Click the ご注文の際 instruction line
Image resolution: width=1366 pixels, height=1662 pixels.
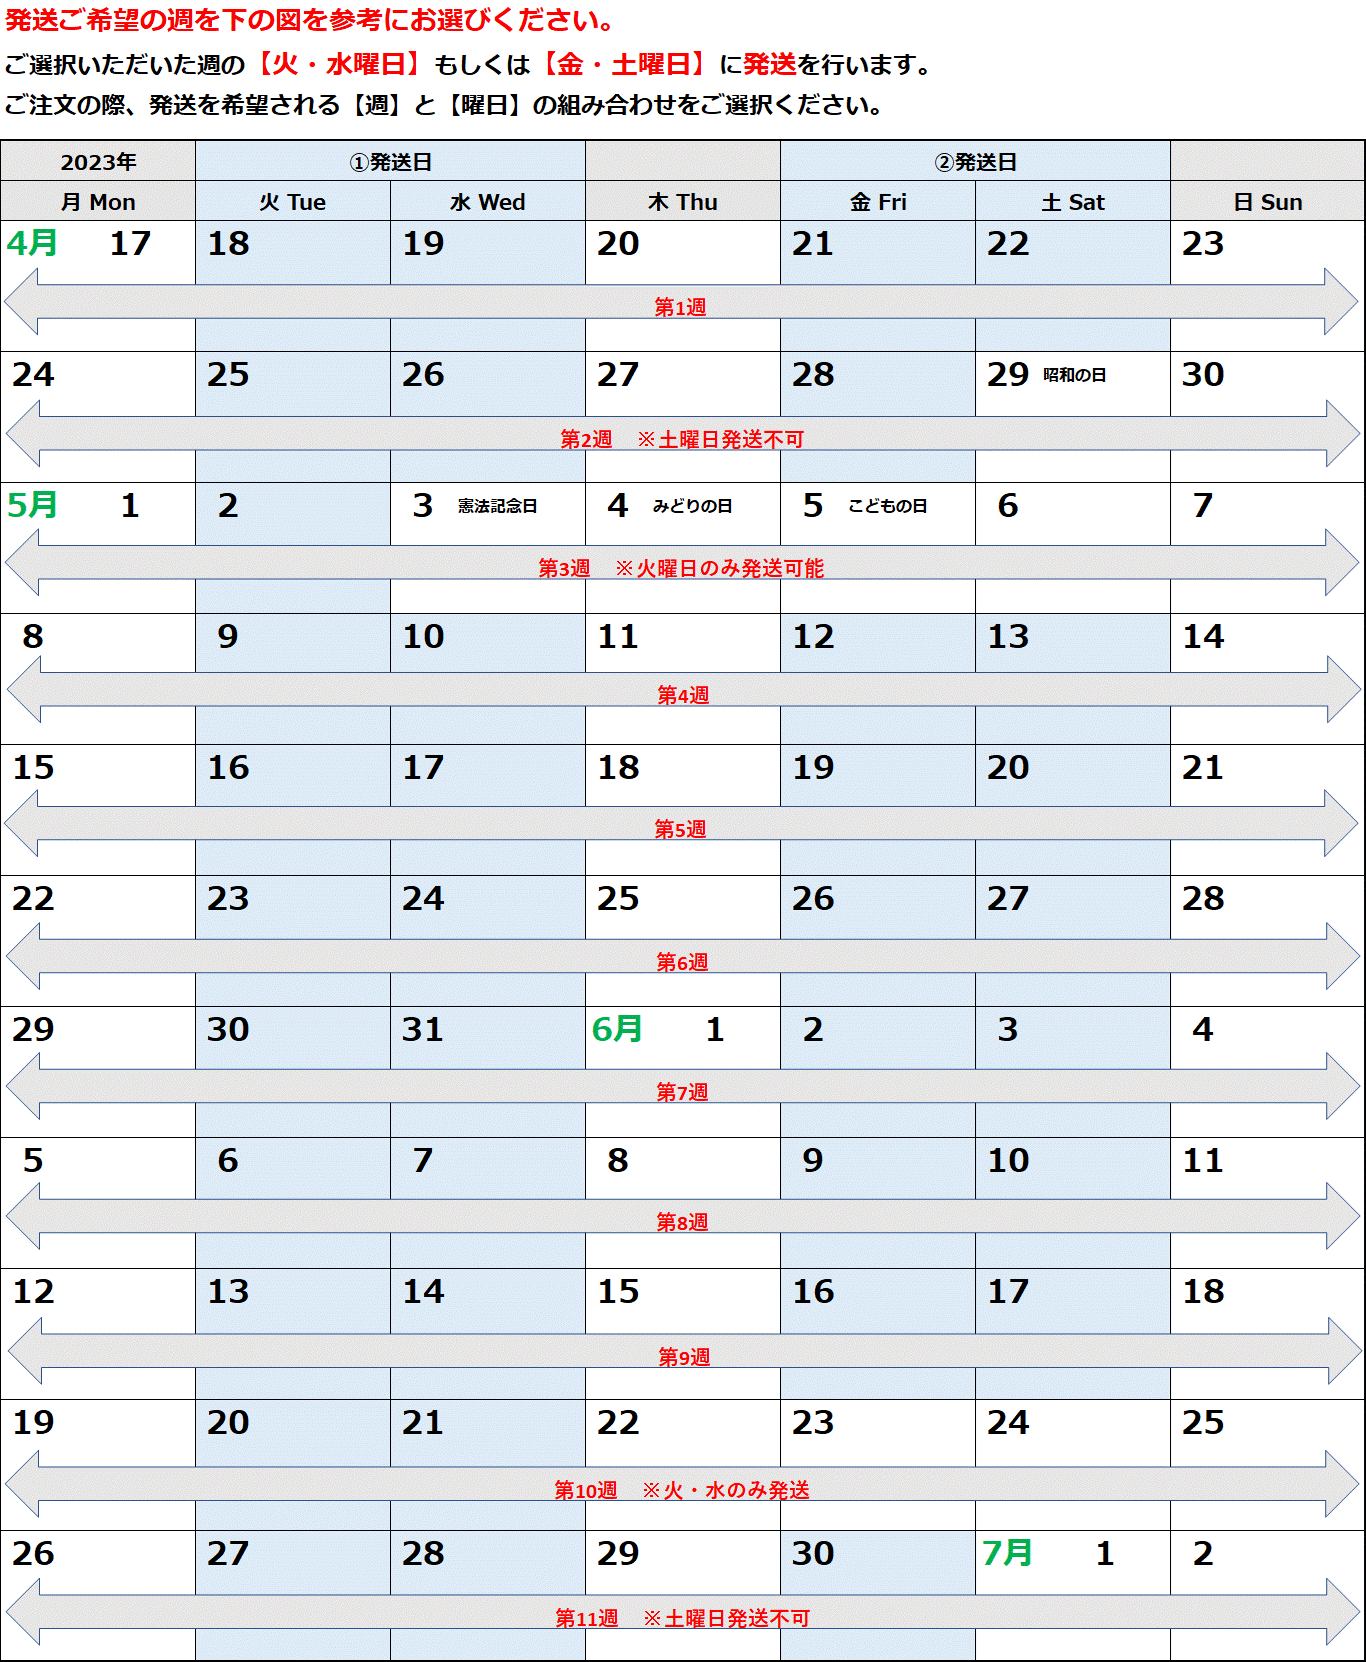[x=444, y=105]
